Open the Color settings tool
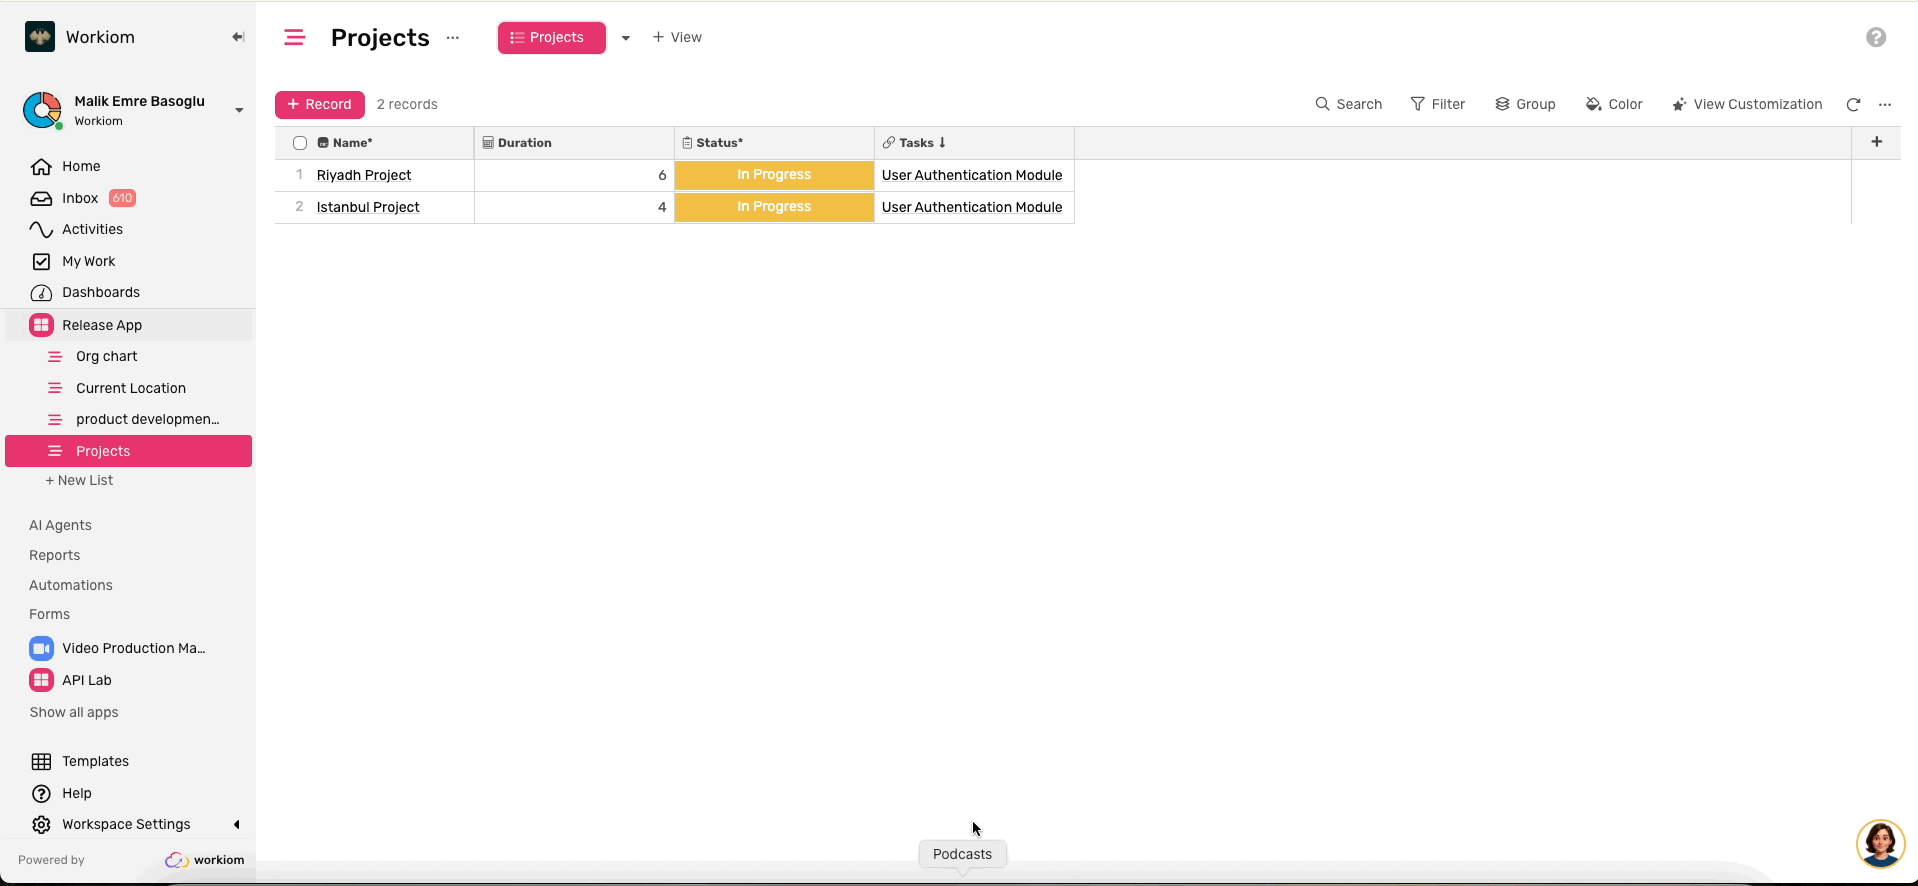The height and width of the screenshot is (886, 1918). point(1614,104)
